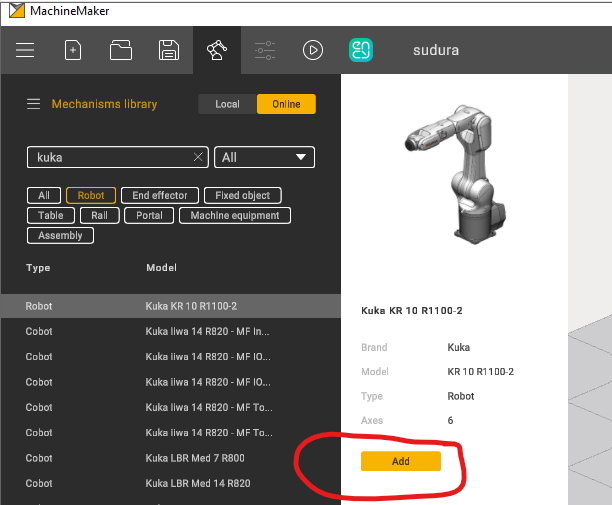Filter by Machine equipment
The image size is (612, 505).
click(x=235, y=215)
